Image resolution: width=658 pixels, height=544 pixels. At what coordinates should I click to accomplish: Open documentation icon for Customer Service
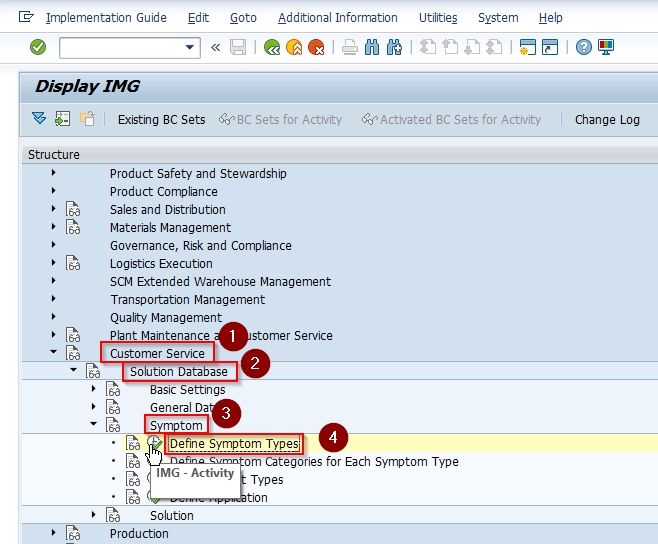tap(73, 353)
